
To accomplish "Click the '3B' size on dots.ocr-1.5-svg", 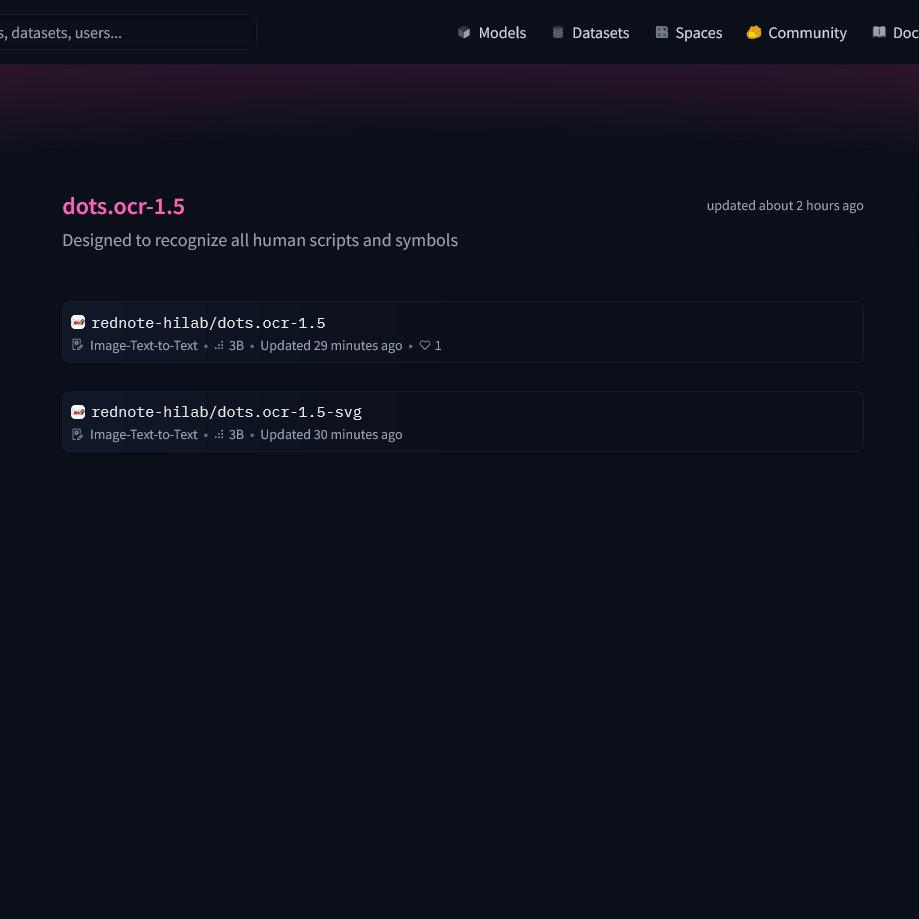I will [236, 435].
